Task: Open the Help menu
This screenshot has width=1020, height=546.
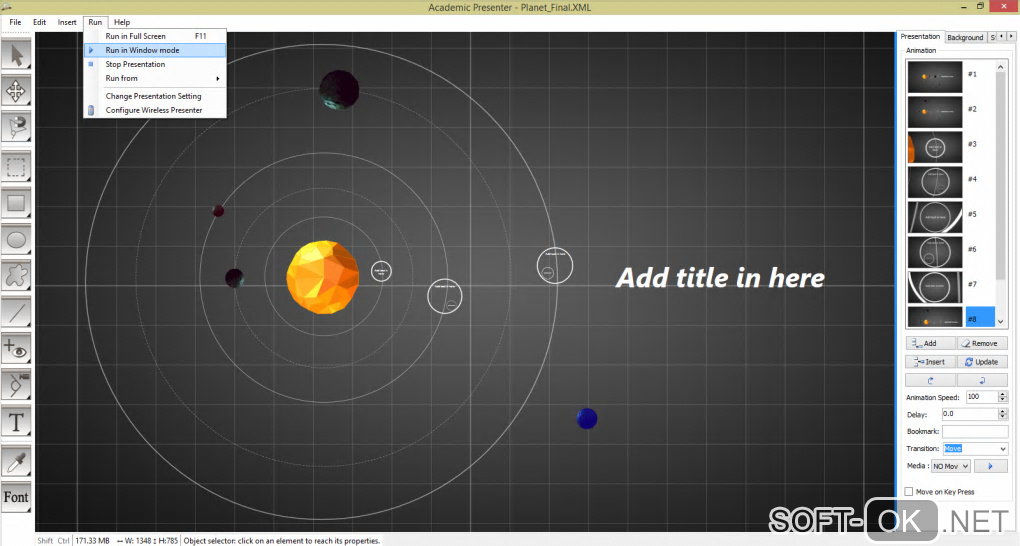Action: pyautogui.click(x=122, y=22)
